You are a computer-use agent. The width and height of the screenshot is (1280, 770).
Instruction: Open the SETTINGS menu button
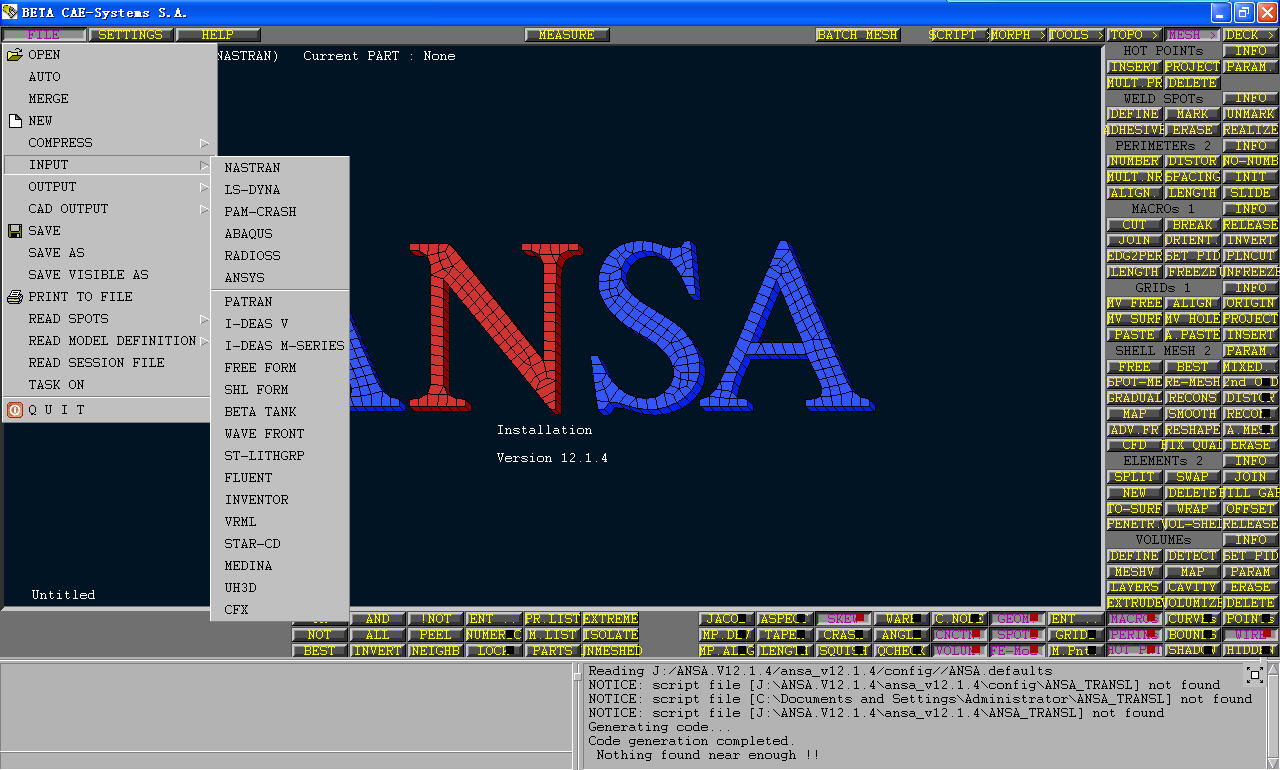[x=130, y=35]
